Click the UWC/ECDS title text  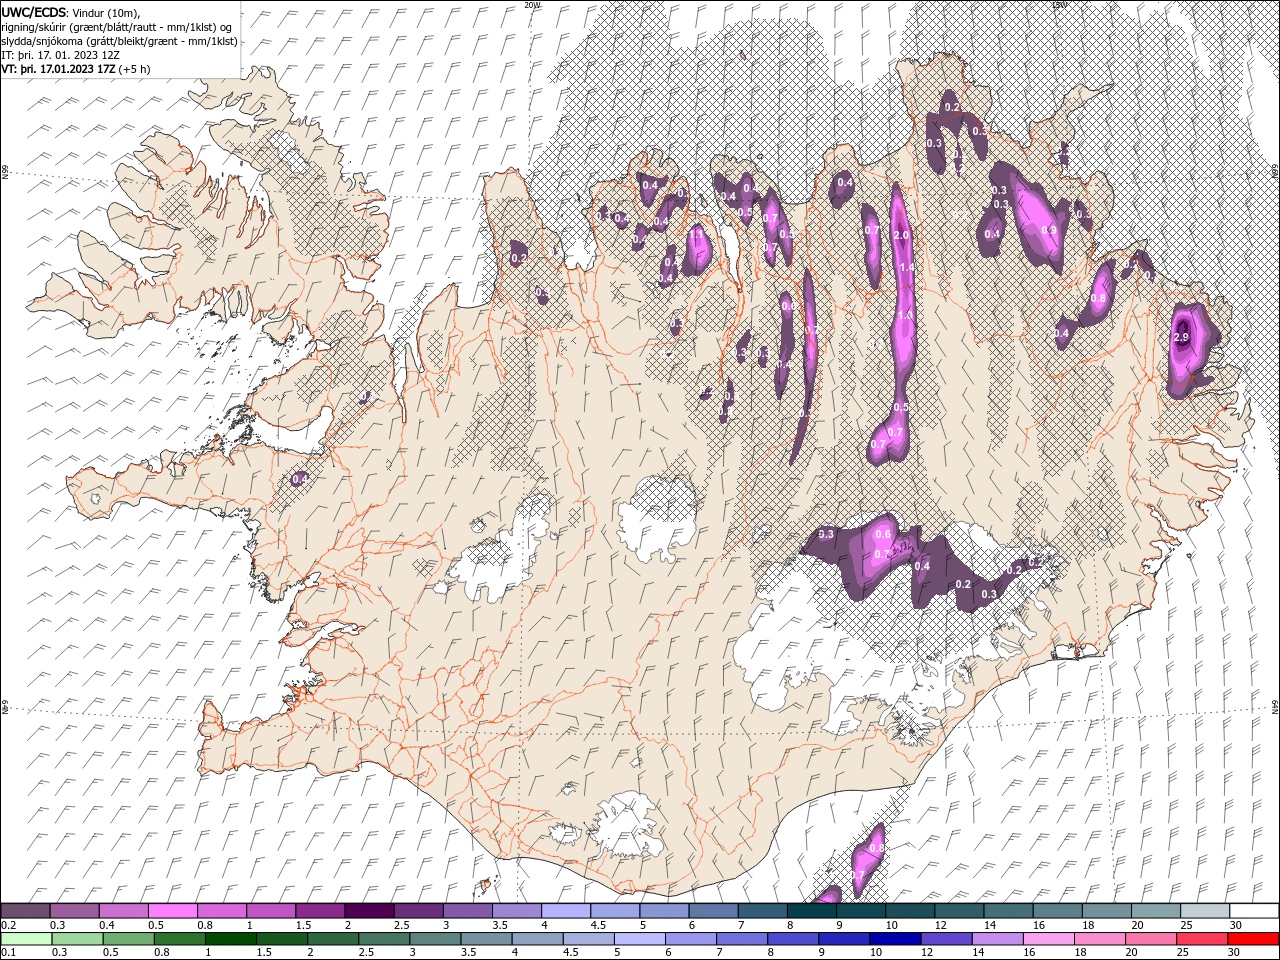point(35,11)
